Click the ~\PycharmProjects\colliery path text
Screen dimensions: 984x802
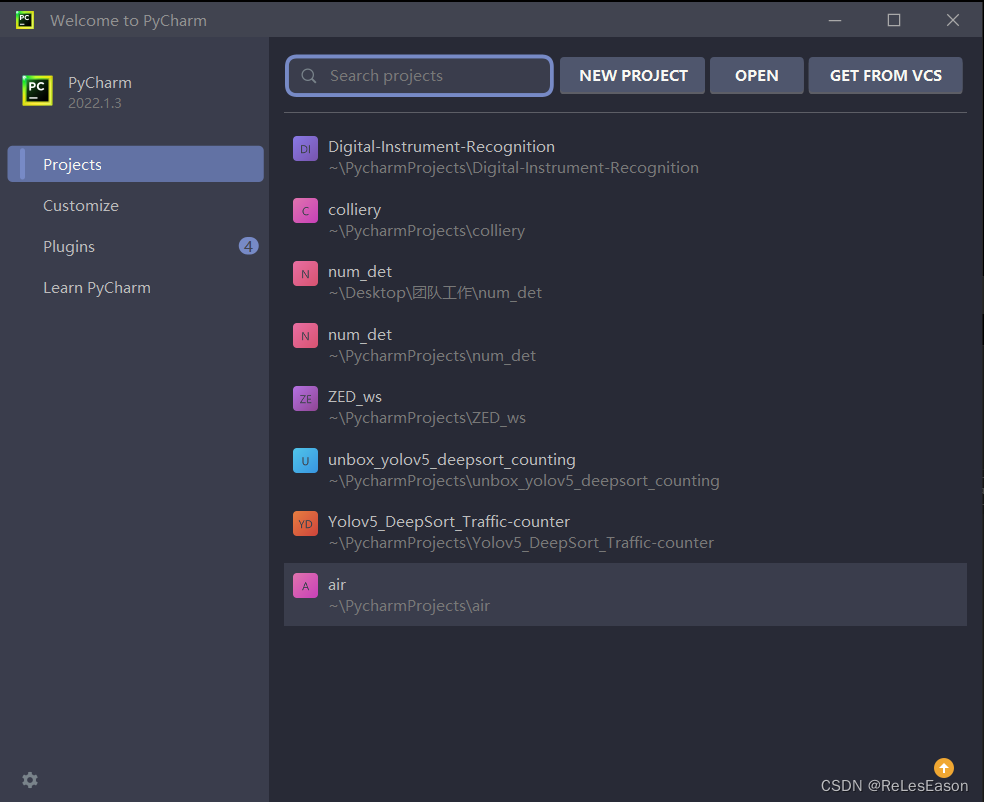click(x=427, y=231)
